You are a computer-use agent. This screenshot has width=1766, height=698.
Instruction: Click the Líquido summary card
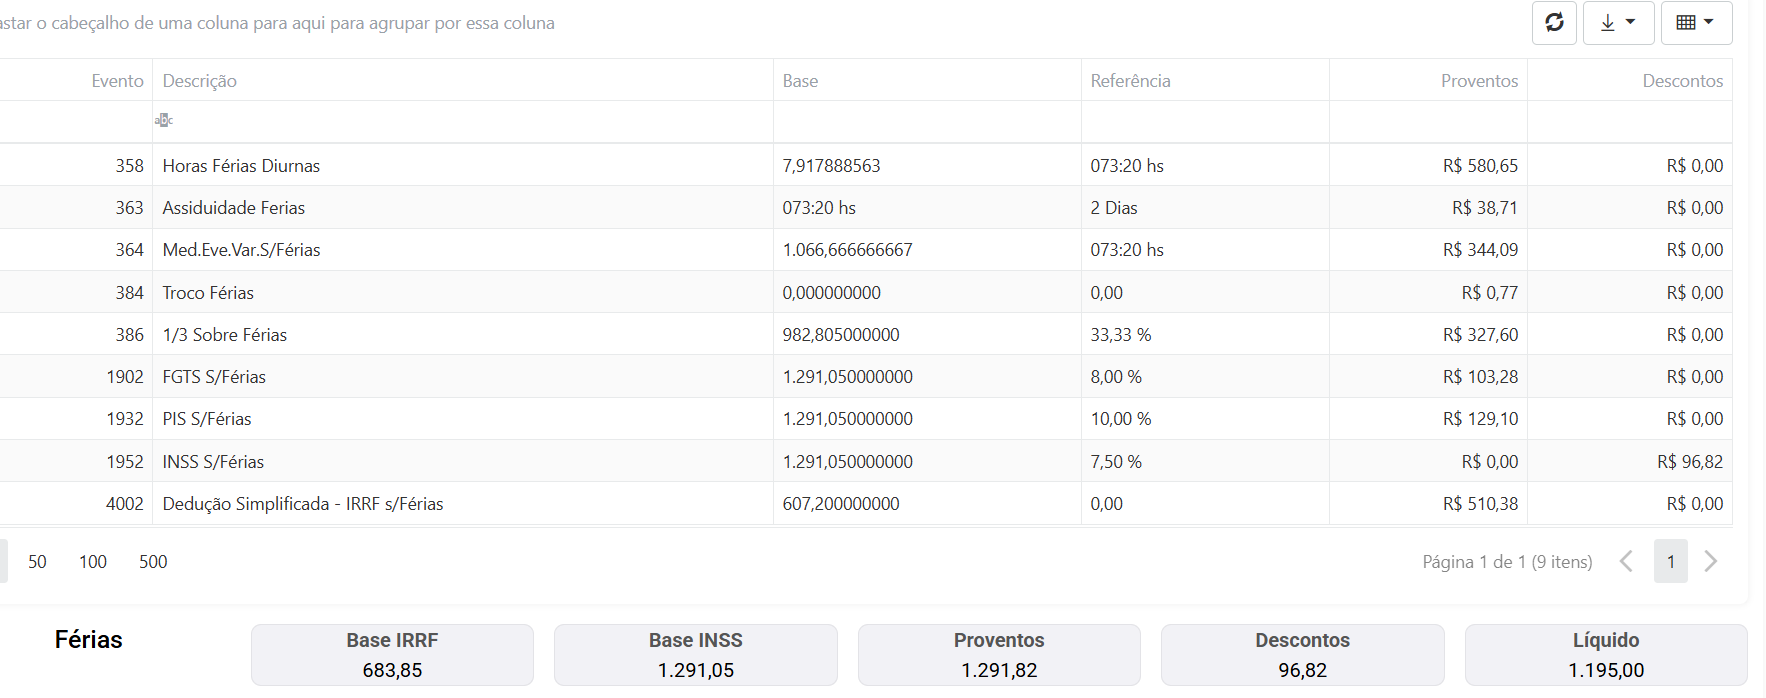click(x=1605, y=655)
